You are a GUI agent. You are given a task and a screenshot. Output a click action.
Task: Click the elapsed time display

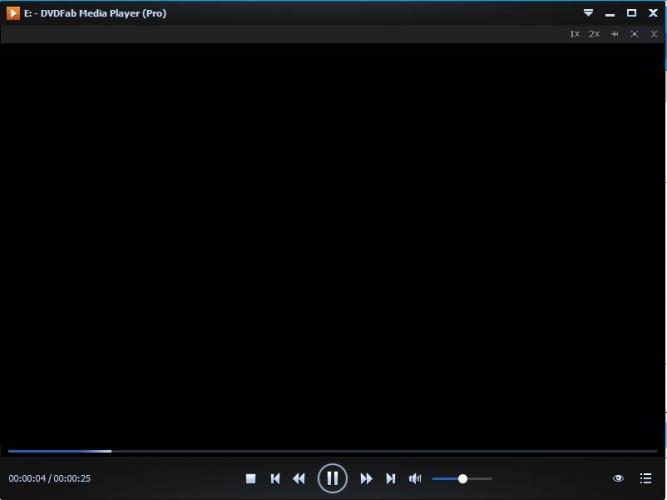pos(27,479)
